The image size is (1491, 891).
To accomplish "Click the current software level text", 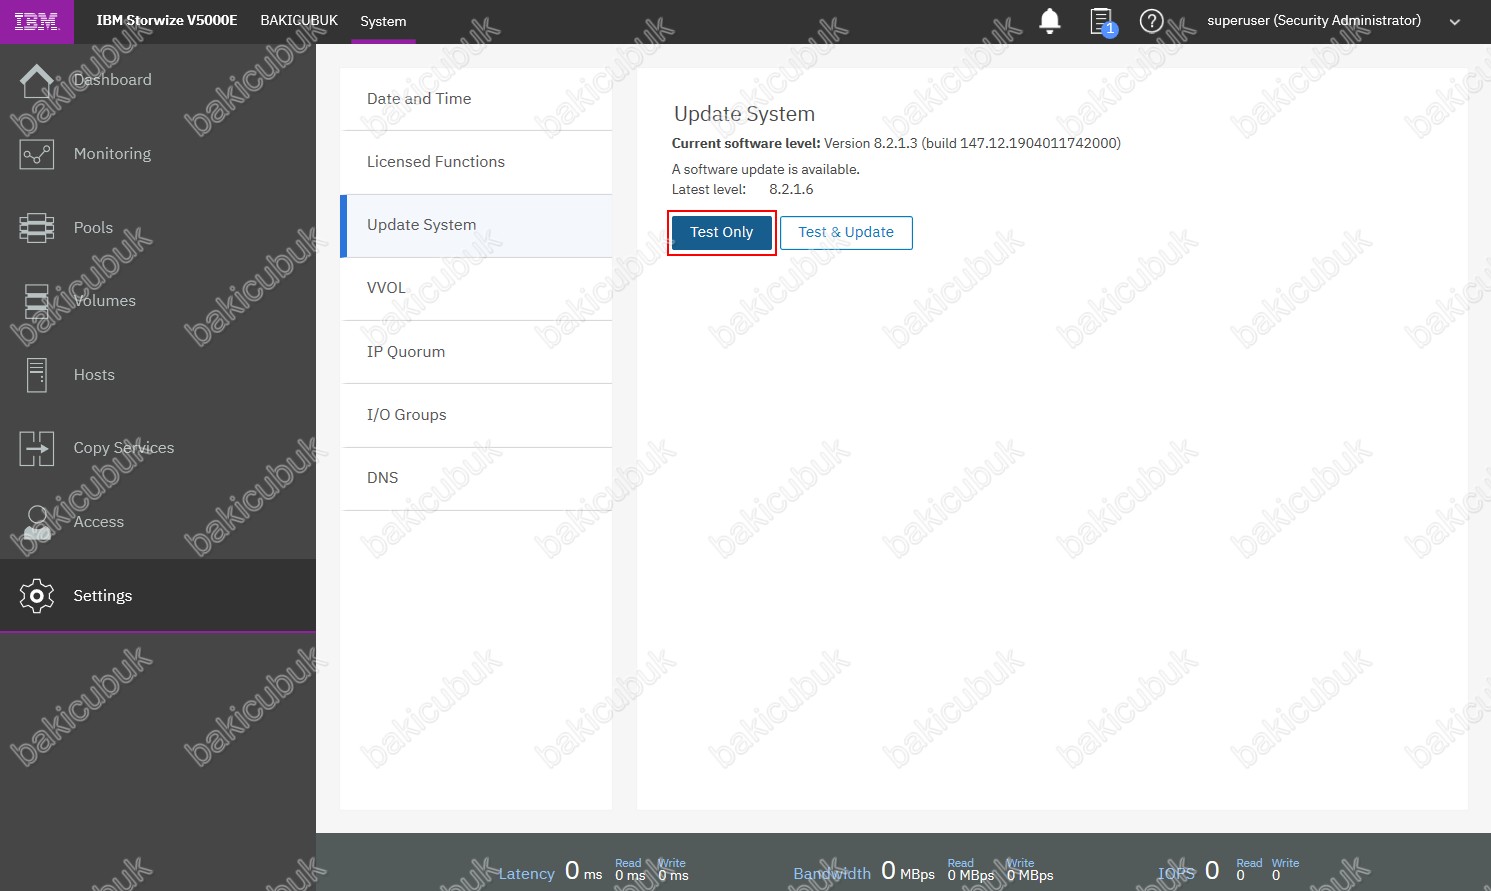I will point(896,143).
